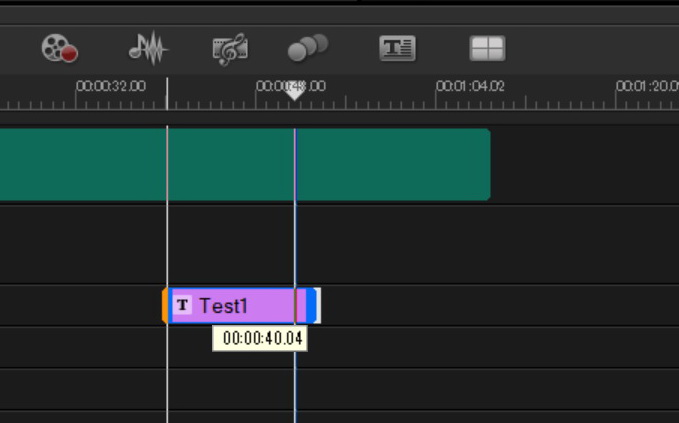Viewport: 679px width, 423px height.
Task: Click the 00:00:40.04 timecode tooltip
Action: pos(260,339)
